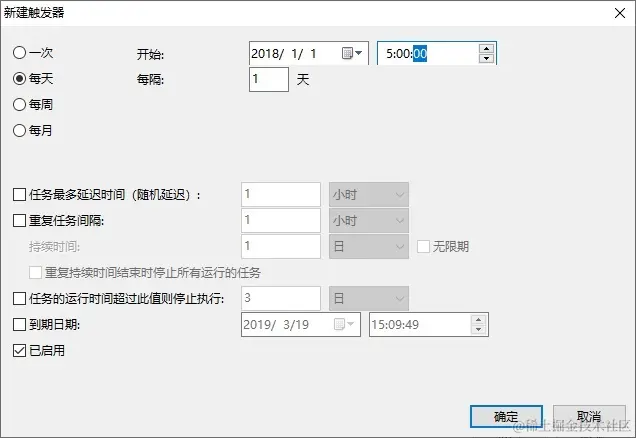Increase expiry time with up arrow

(x=479, y=320)
